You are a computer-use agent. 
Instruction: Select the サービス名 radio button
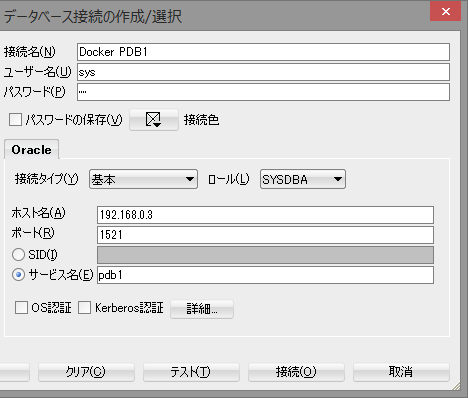18,275
